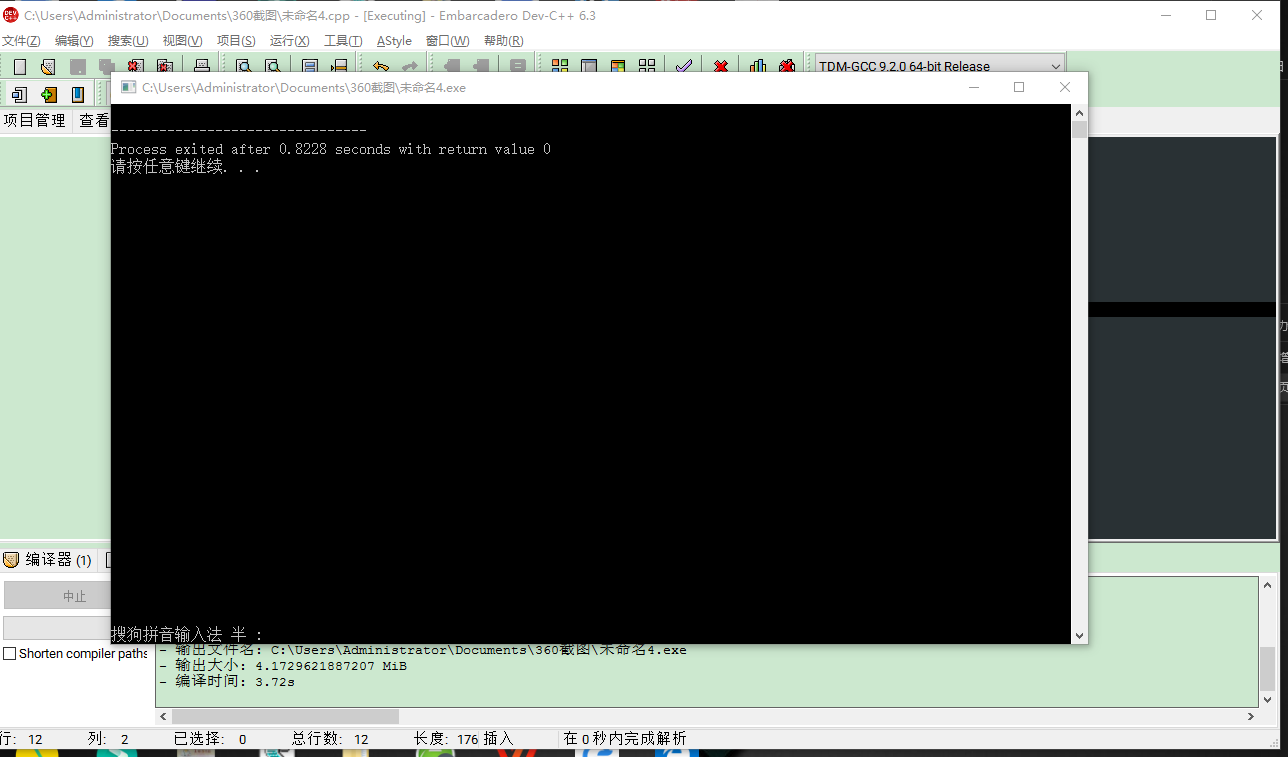
Task: Click the Indent toolbar icon
Action: pos(451,67)
